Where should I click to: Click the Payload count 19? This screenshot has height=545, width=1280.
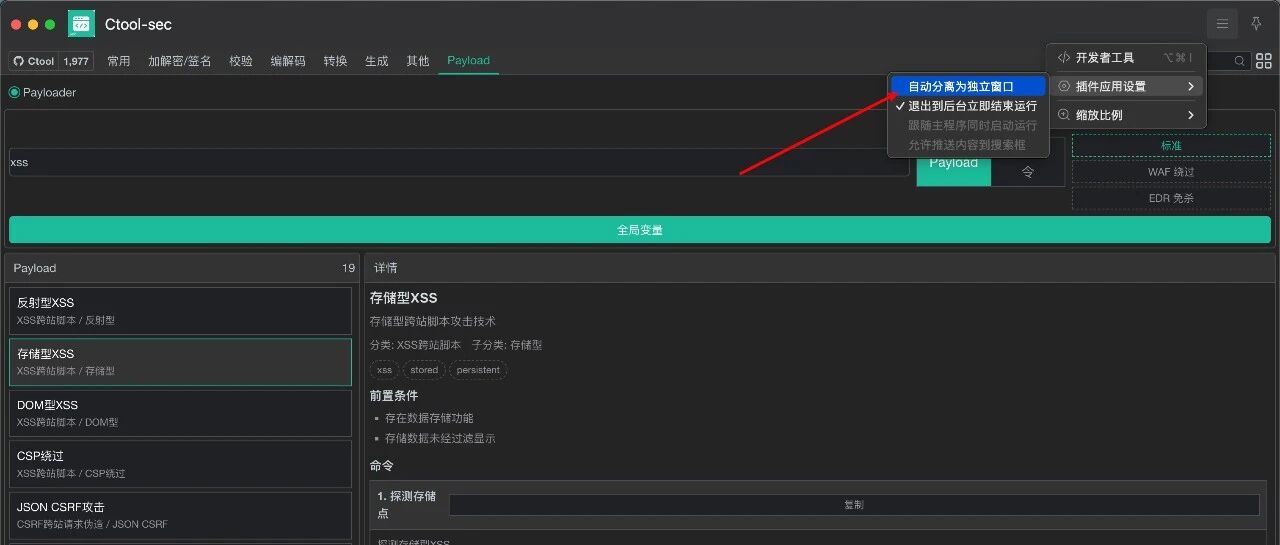[348, 268]
